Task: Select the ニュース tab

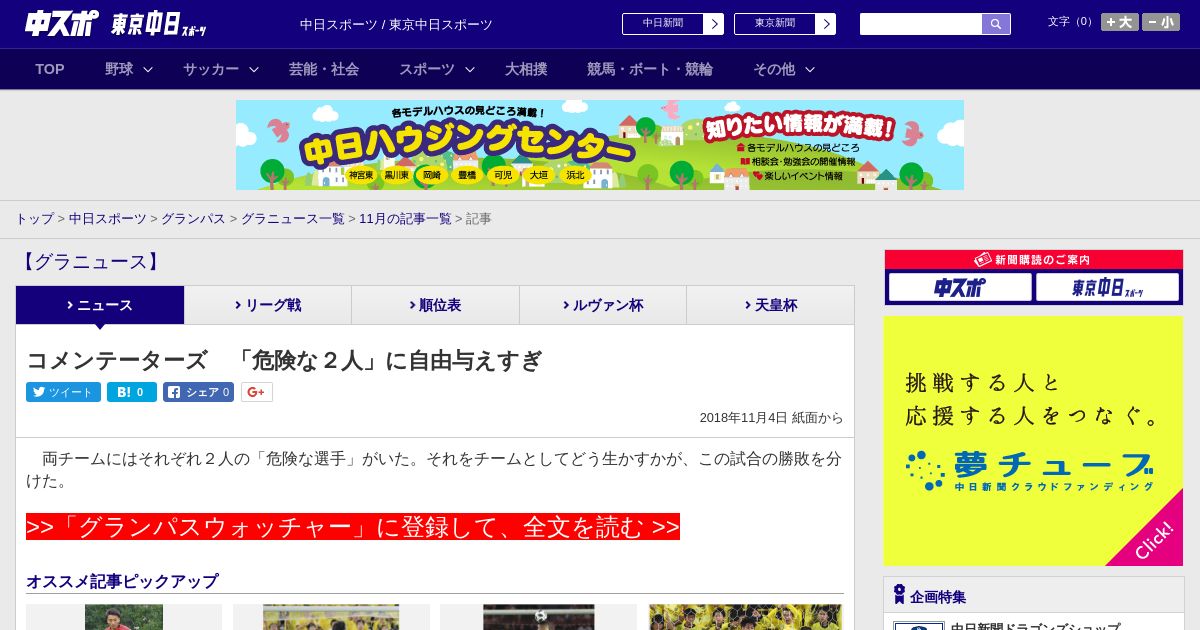Action: 100,305
